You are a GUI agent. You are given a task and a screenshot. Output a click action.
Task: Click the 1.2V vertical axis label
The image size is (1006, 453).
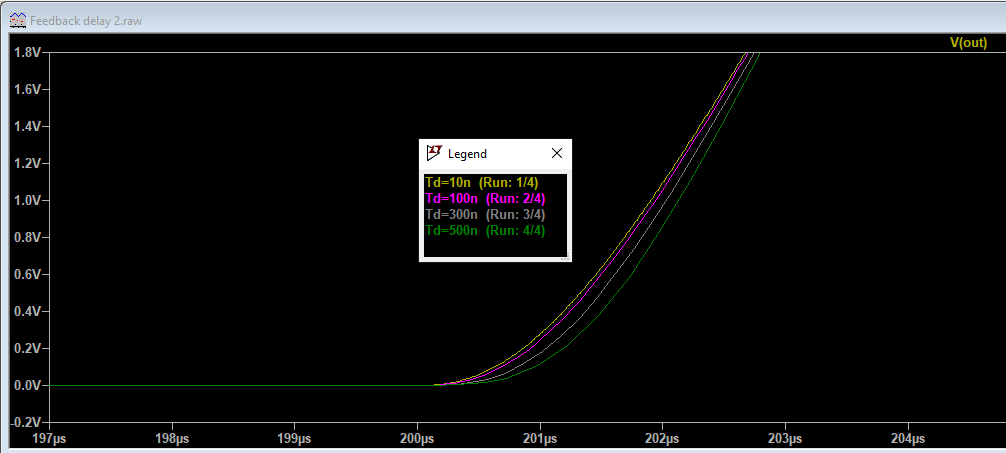pos(28,164)
